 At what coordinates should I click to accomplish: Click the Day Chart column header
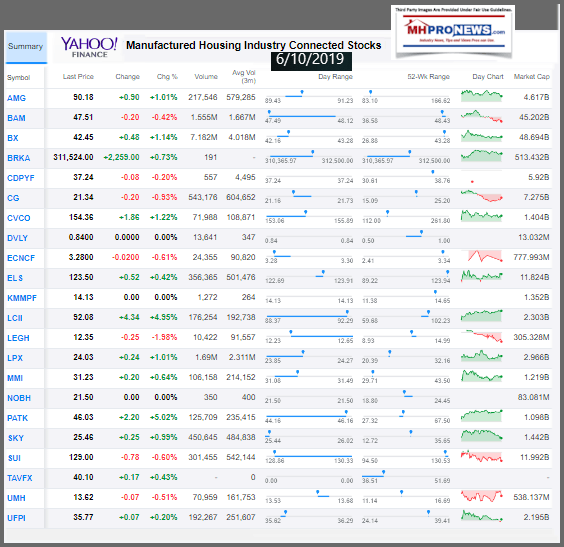pos(488,77)
